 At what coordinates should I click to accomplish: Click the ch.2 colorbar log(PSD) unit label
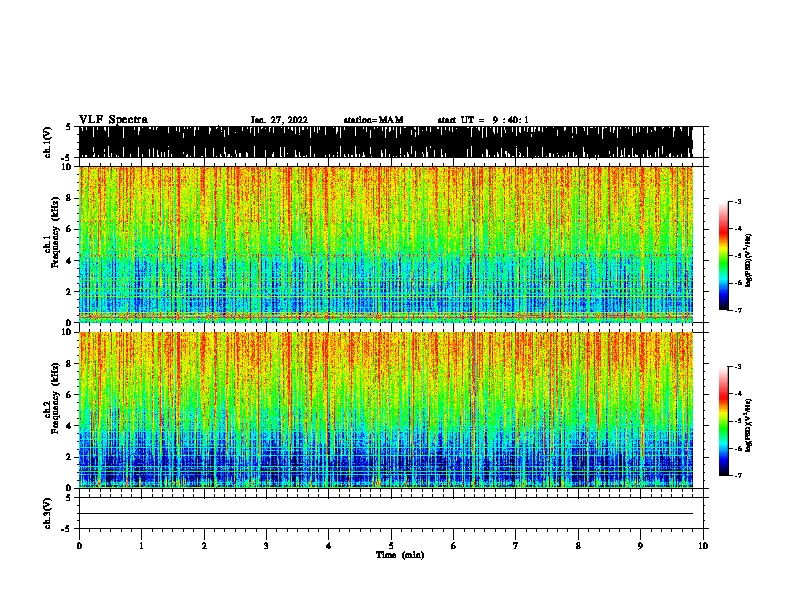pyautogui.click(x=749, y=425)
